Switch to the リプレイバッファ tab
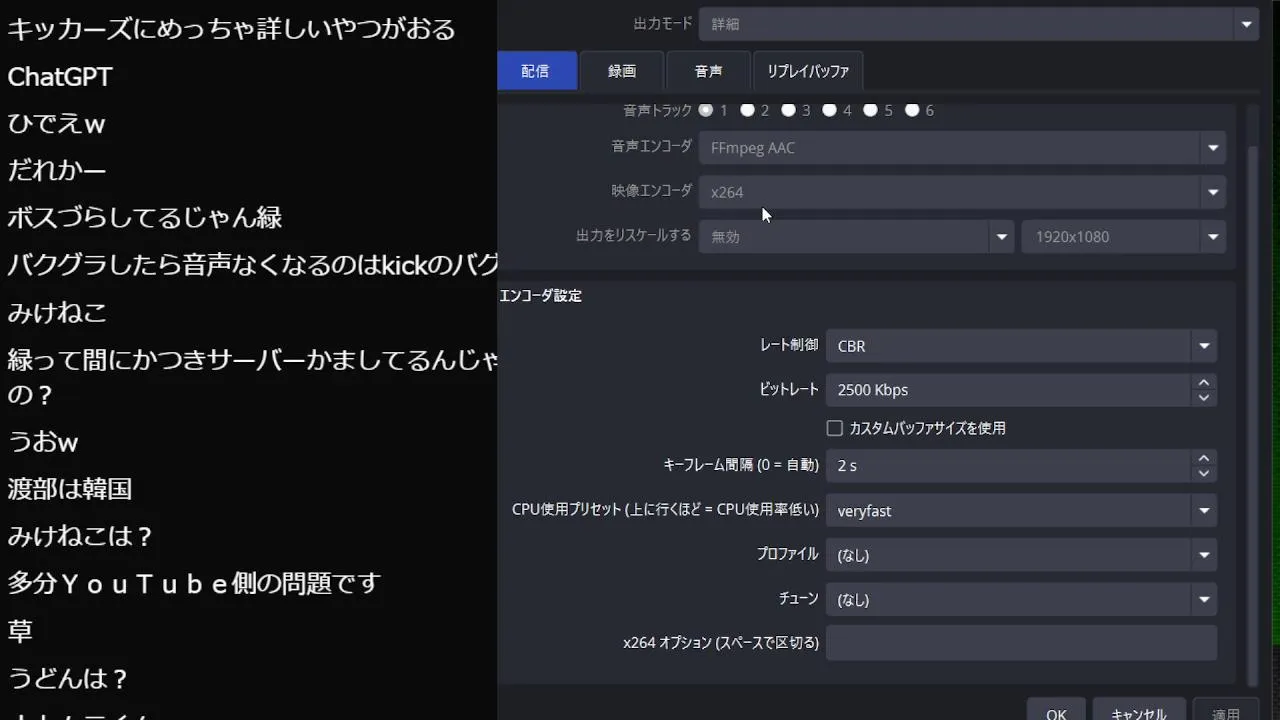The image size is (1280, 720). 808,71
